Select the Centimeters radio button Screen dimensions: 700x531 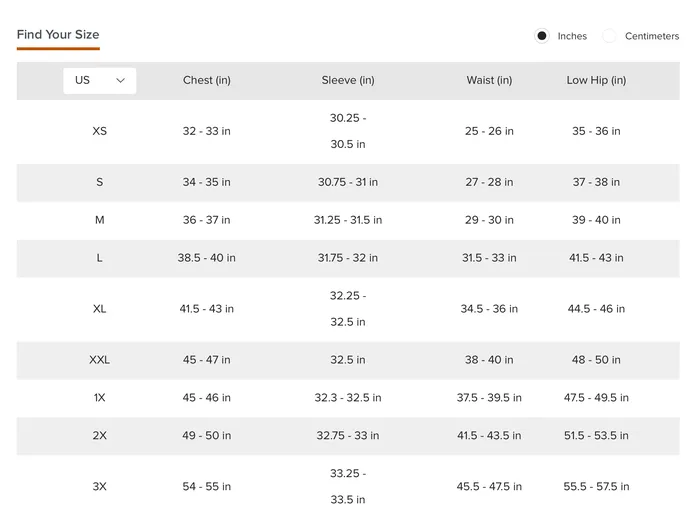pos(609,36)
